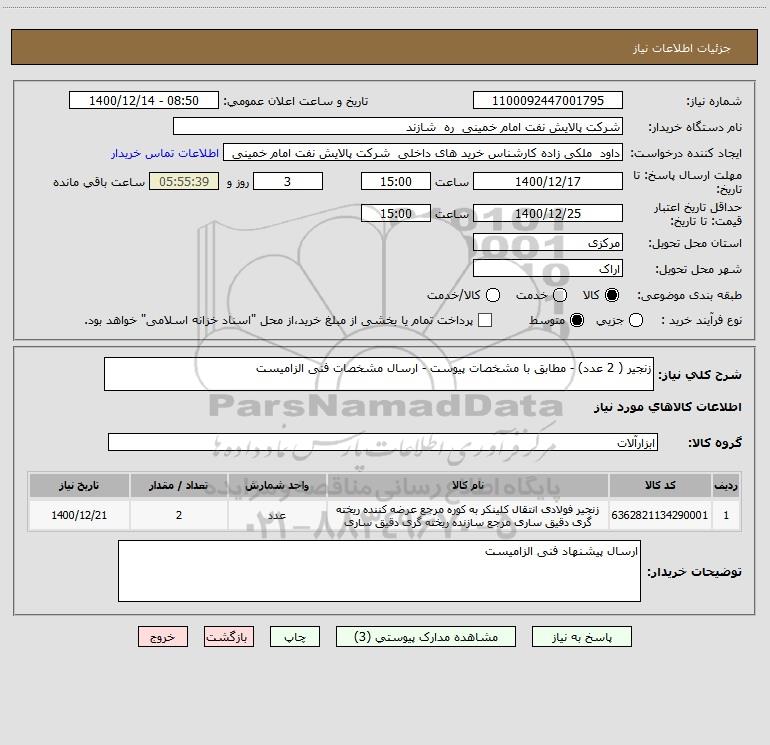Click the استان محل تحویل field مرکزی

point(548,242)
